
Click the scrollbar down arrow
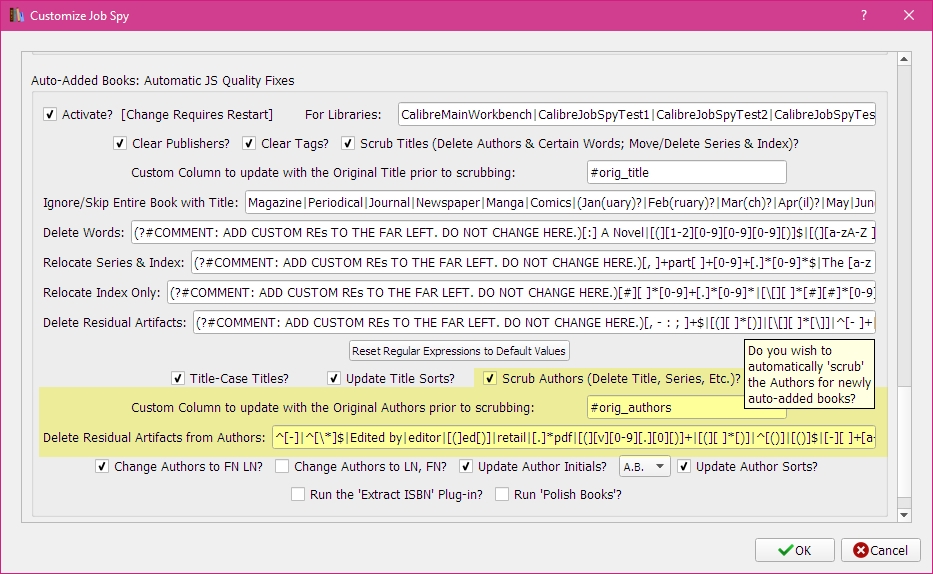(x=904, y=514)
